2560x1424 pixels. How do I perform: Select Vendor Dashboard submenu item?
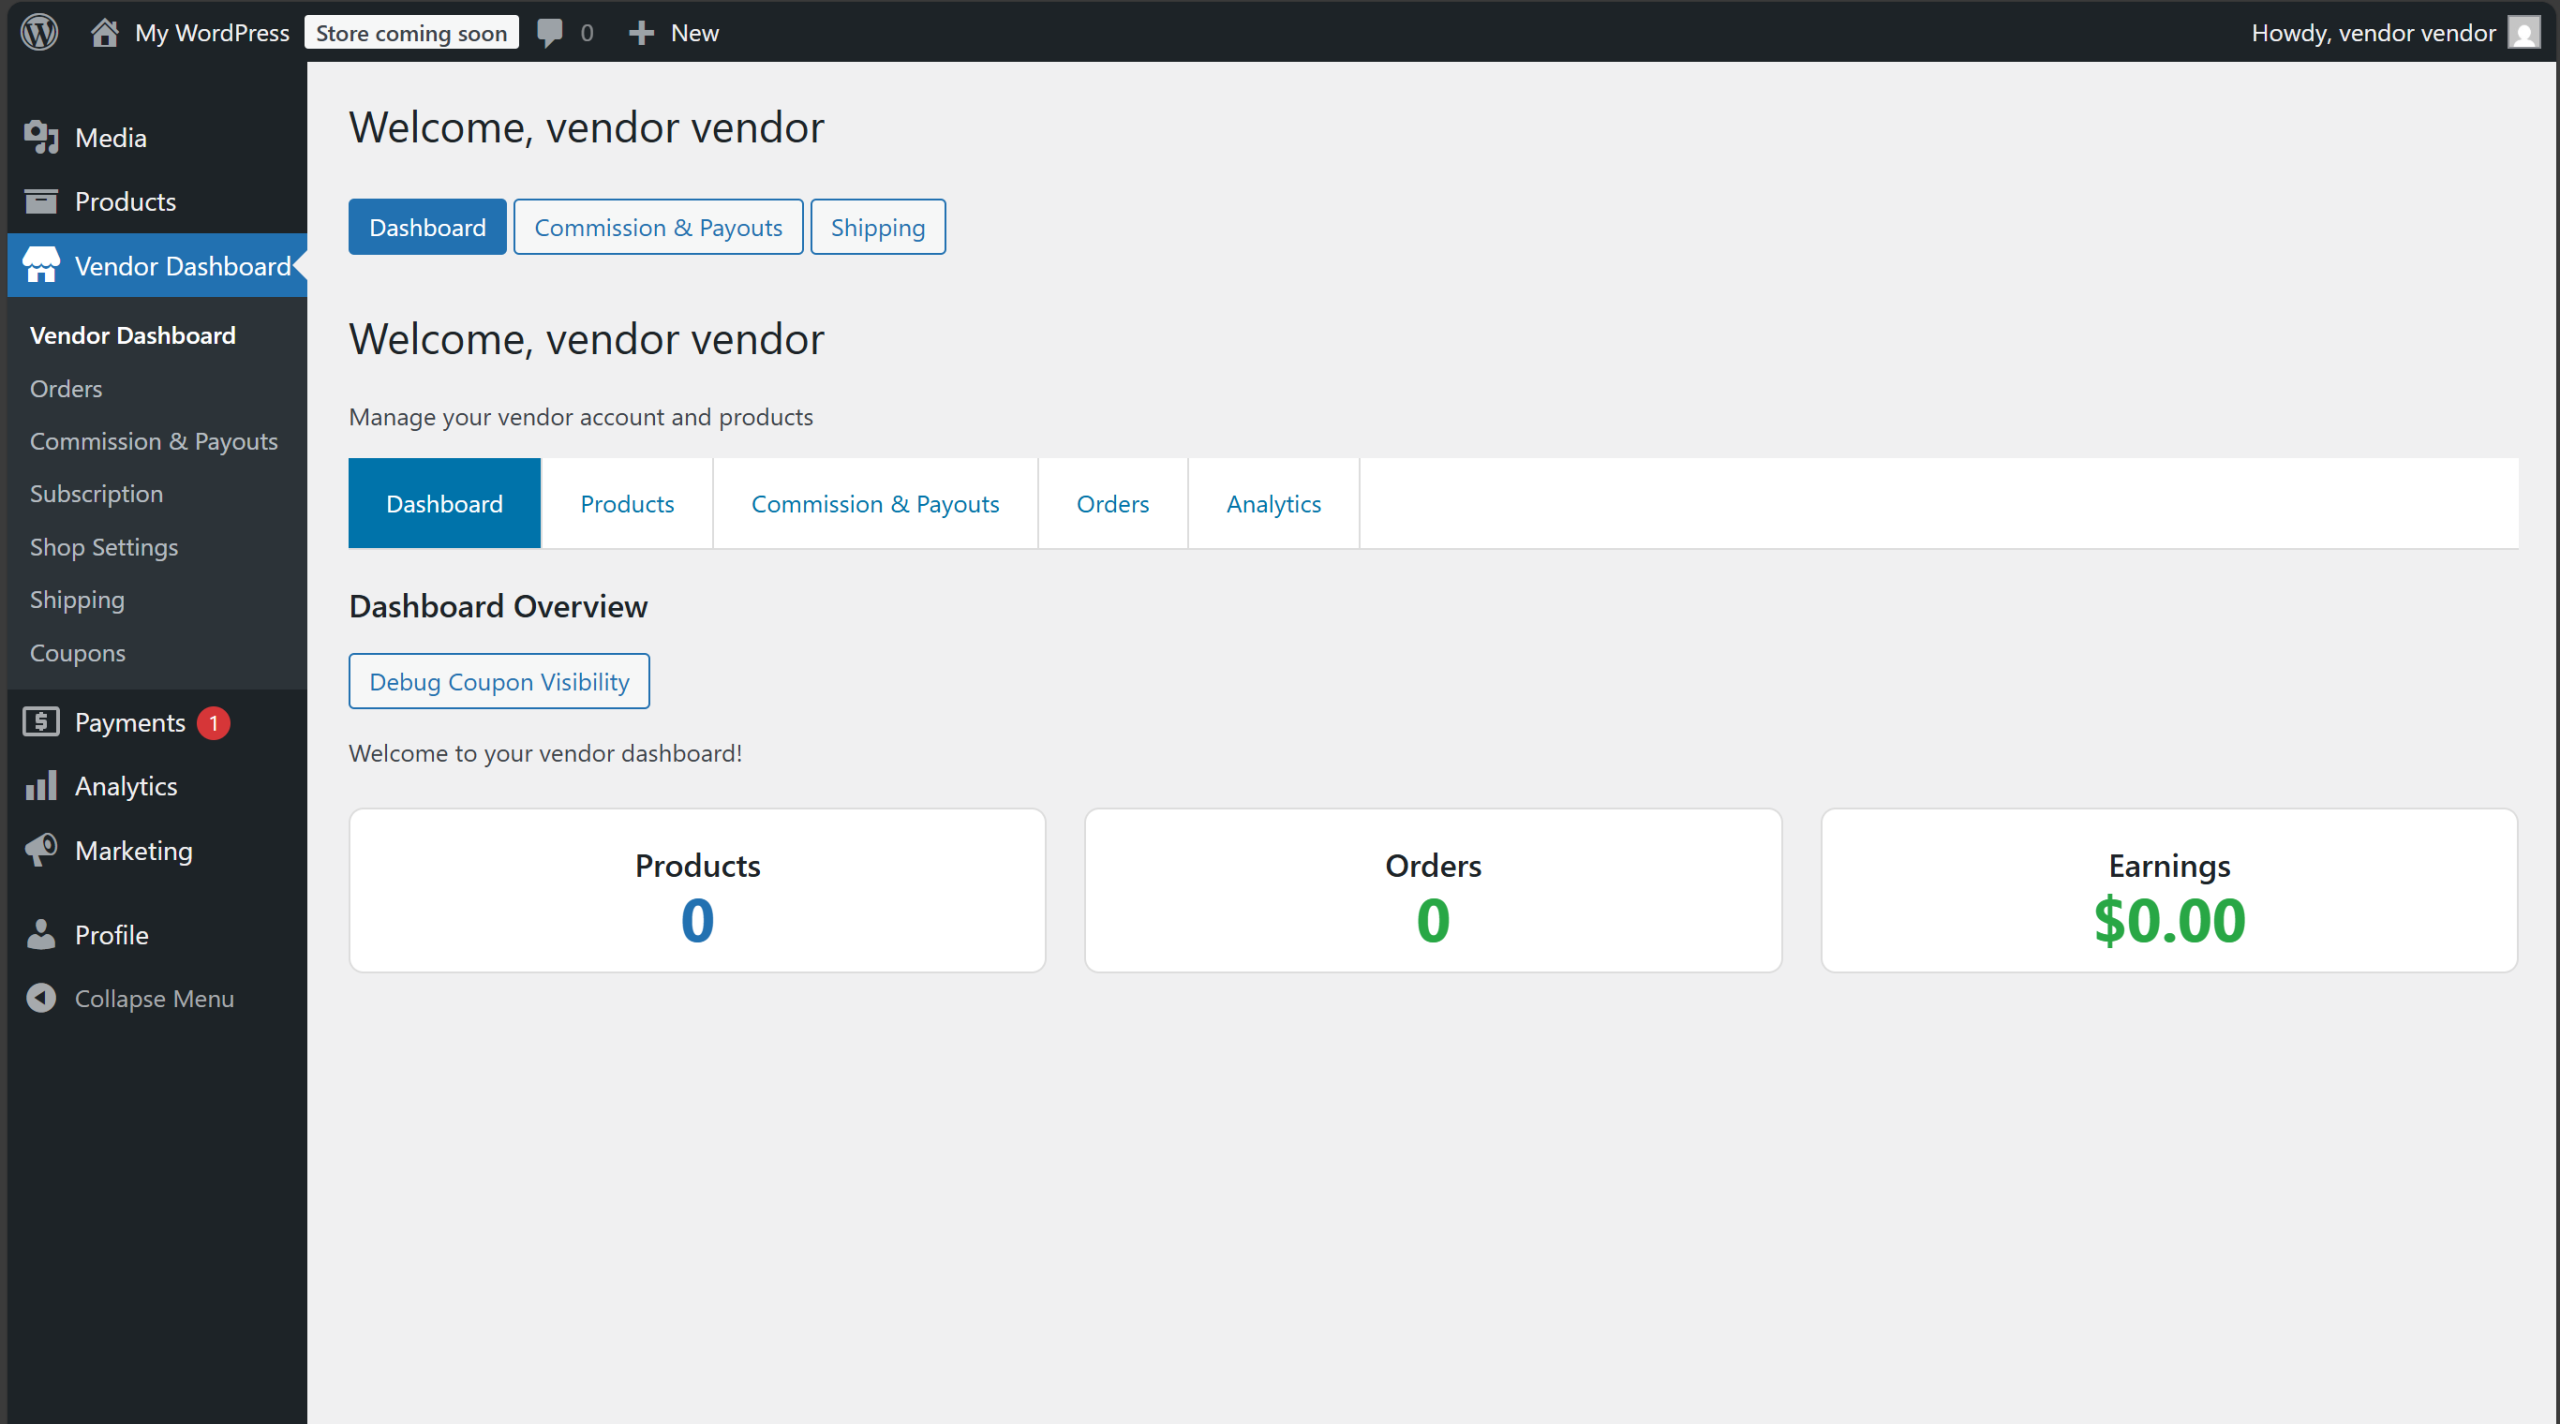(x=133, y=335)
